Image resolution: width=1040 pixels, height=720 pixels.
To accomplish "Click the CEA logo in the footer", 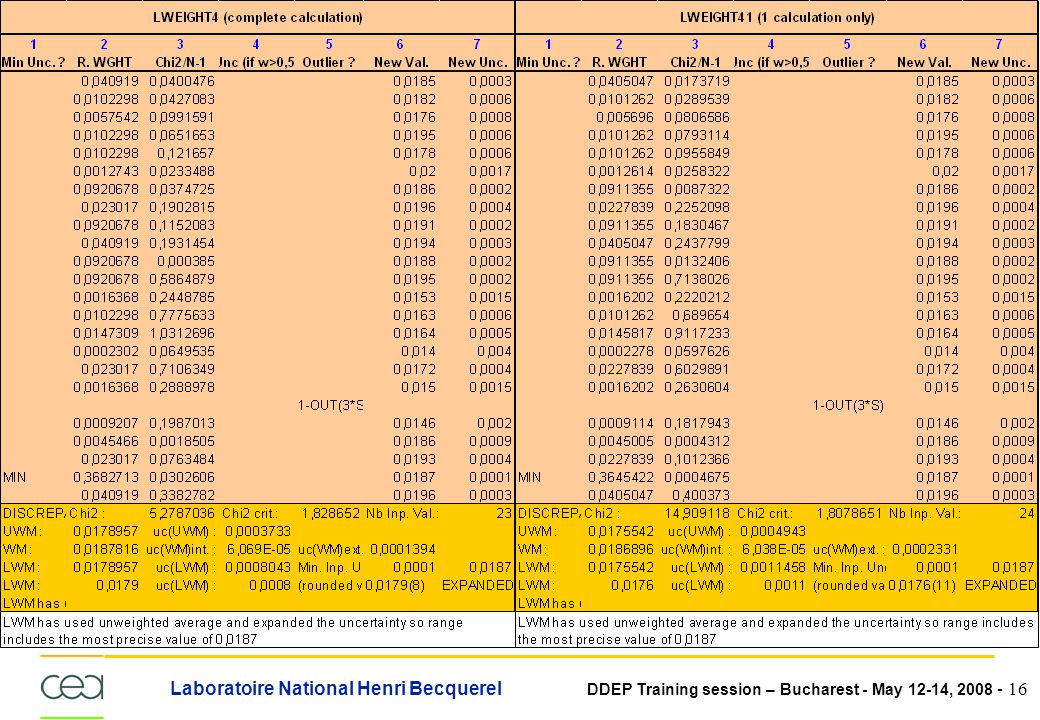I will coord(72,687).
